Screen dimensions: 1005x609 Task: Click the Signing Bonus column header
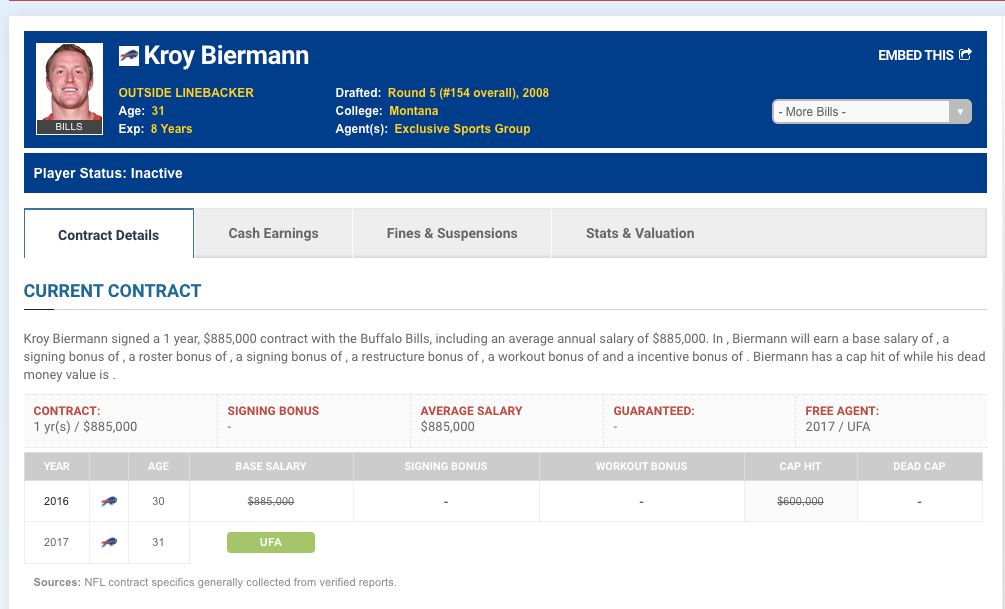pos(446,466)
